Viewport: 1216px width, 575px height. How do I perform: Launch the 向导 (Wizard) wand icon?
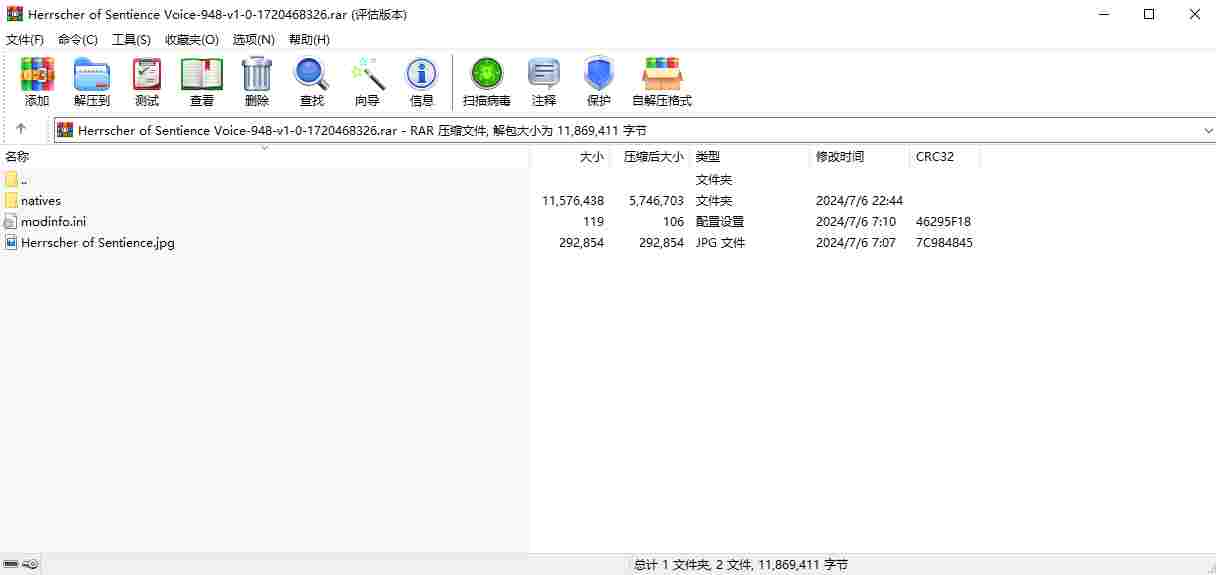coord(367,74)
